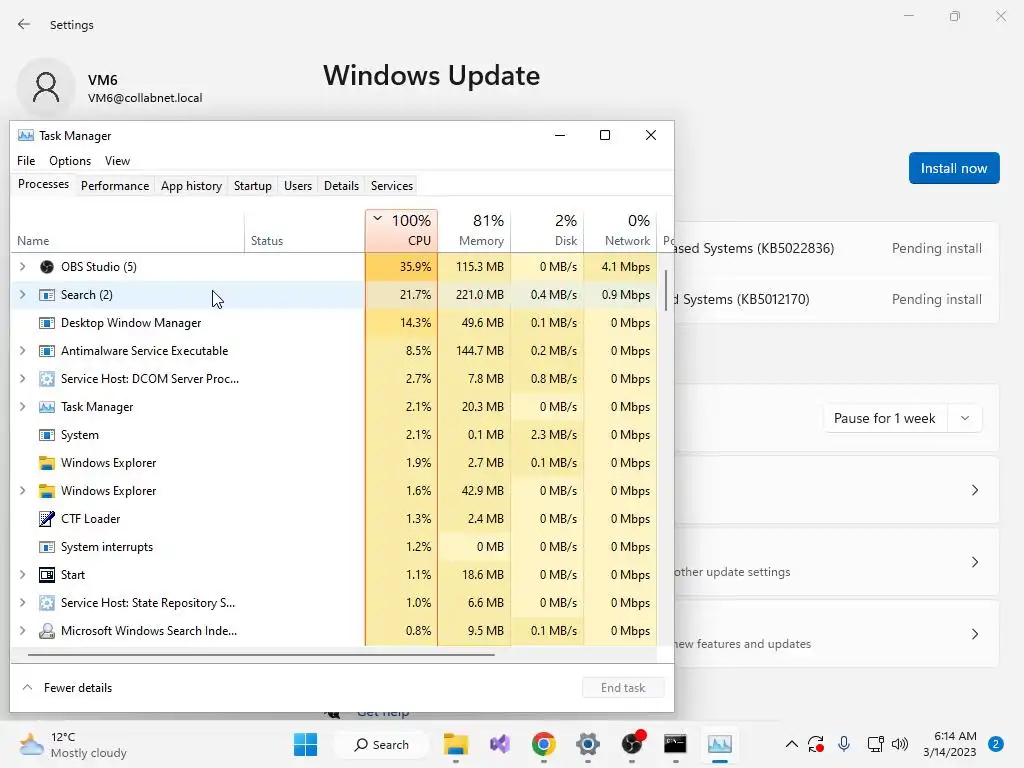The width and height of the screenshot is (1024, 768).
Task: Show hidden system tray icons
Action: pos(792,744)
